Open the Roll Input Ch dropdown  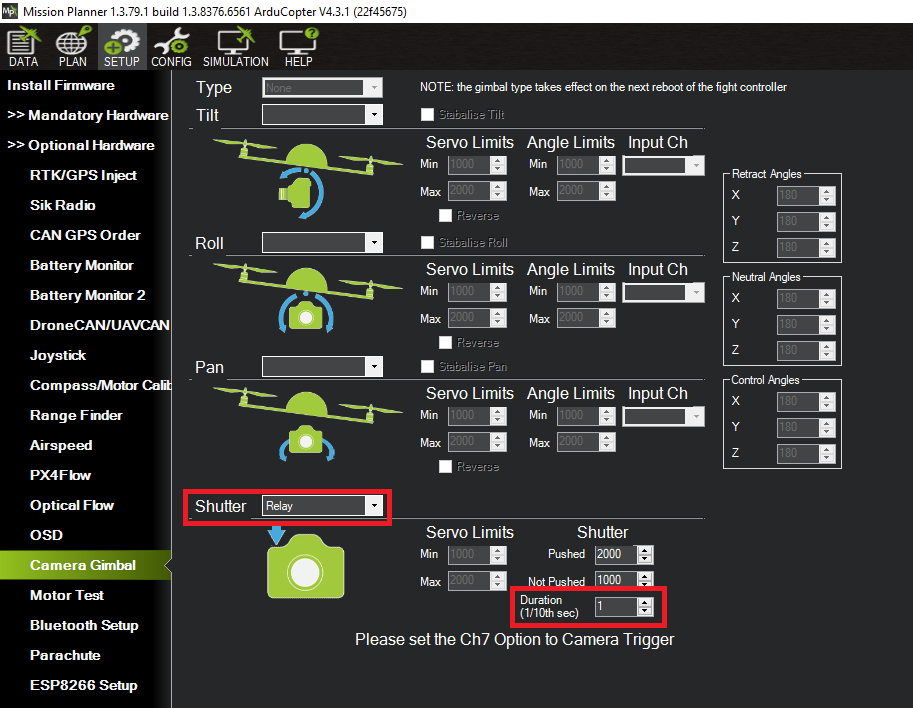coord(663,292)
